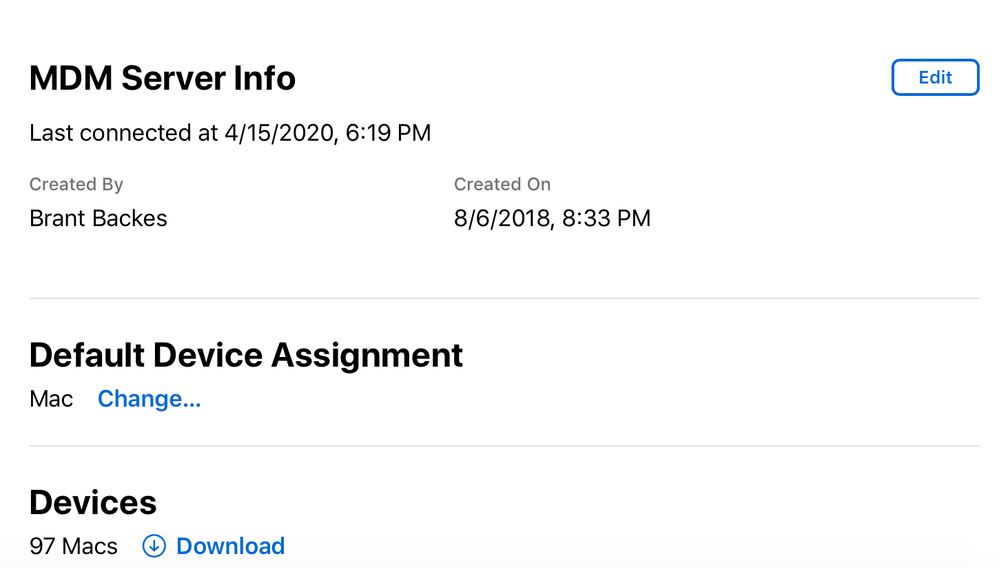The height and width of the screenshot is (568, 999).
Task: Select the Default Device Assignment heading
Action: tap(246, 355)
